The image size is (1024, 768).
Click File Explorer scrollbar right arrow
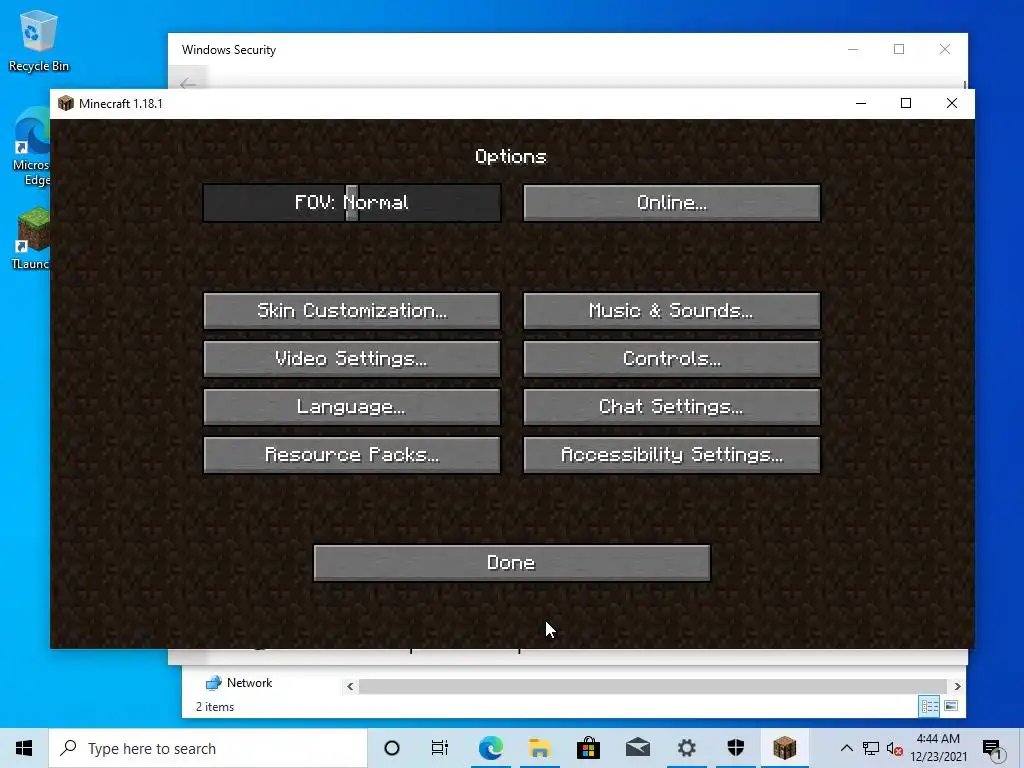[957, 686]
